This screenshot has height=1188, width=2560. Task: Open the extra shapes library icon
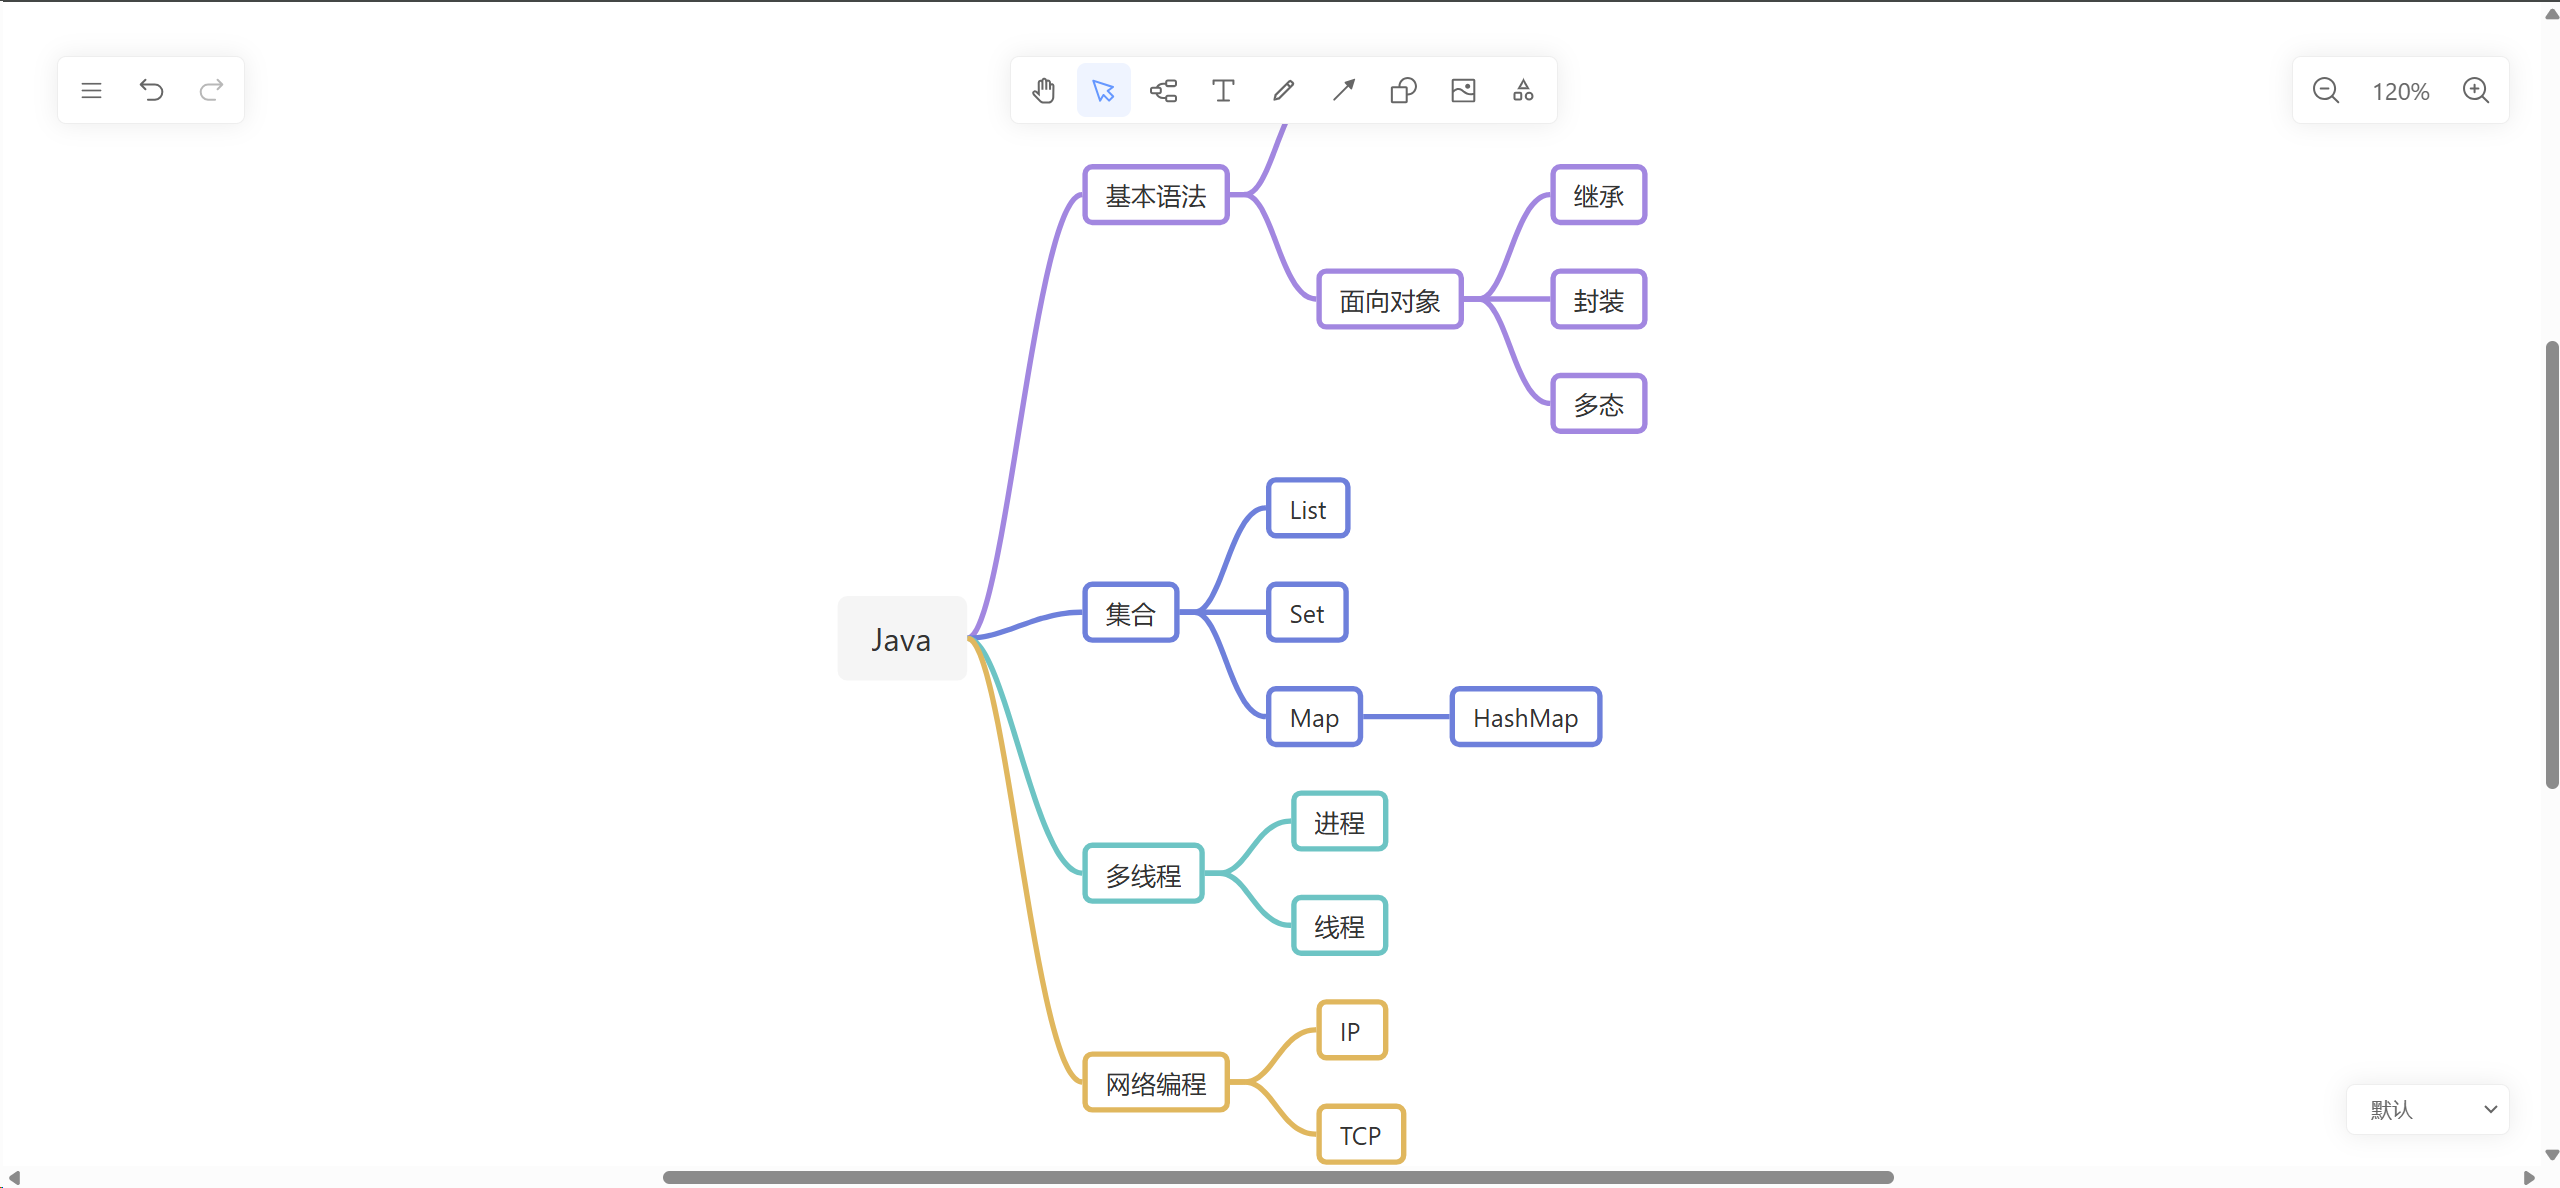point(1523,91)
